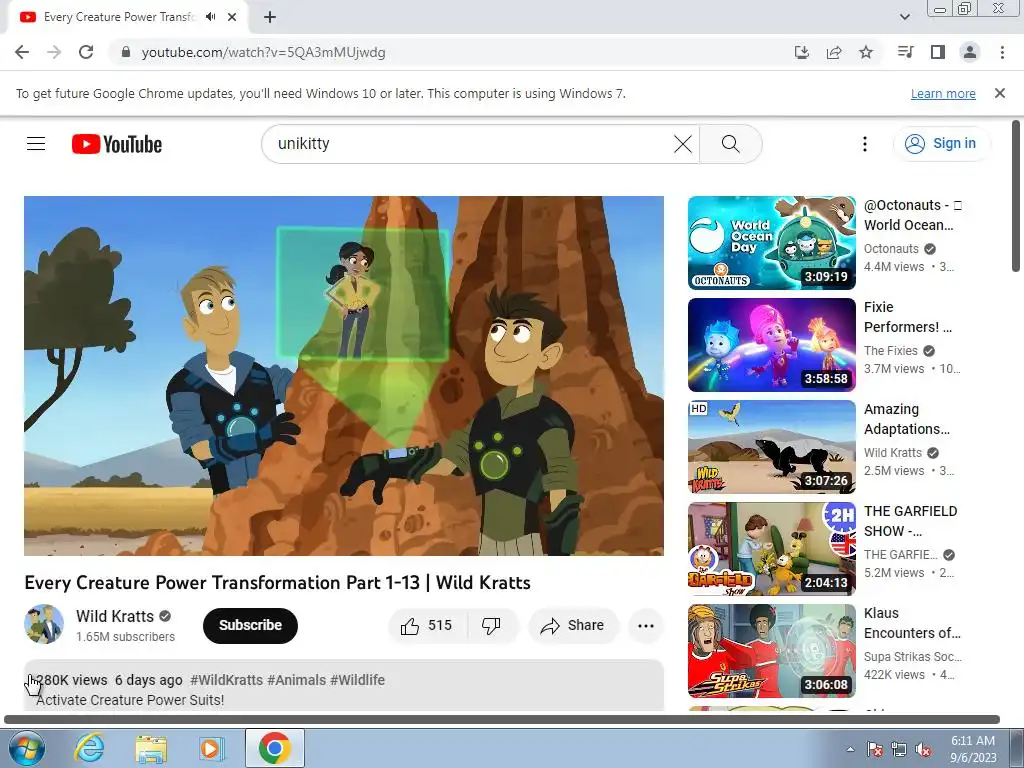
Task: Open the media controls icon
Action: (x=905, y=52)
